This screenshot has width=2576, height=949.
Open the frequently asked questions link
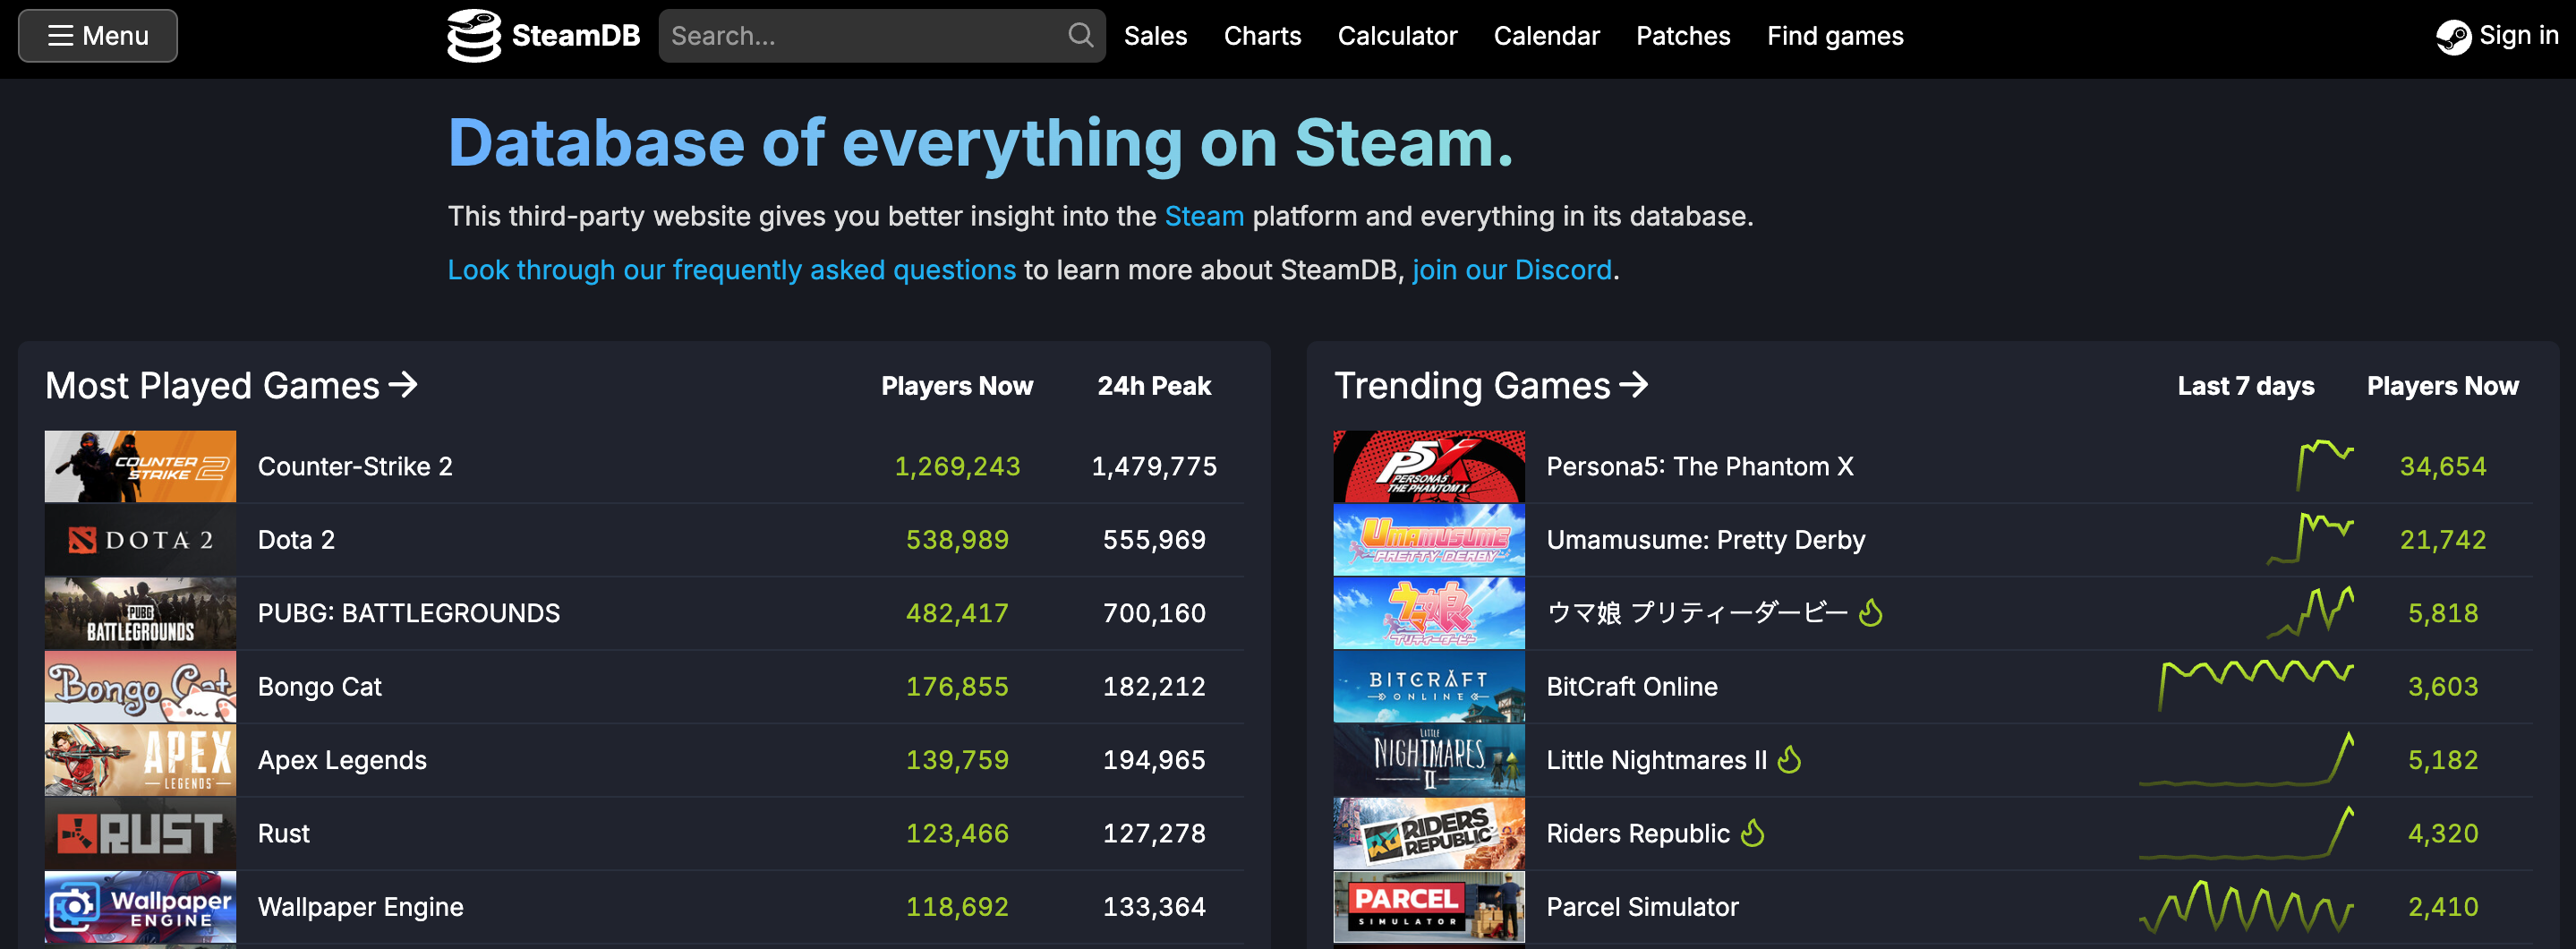click(731, 270)
